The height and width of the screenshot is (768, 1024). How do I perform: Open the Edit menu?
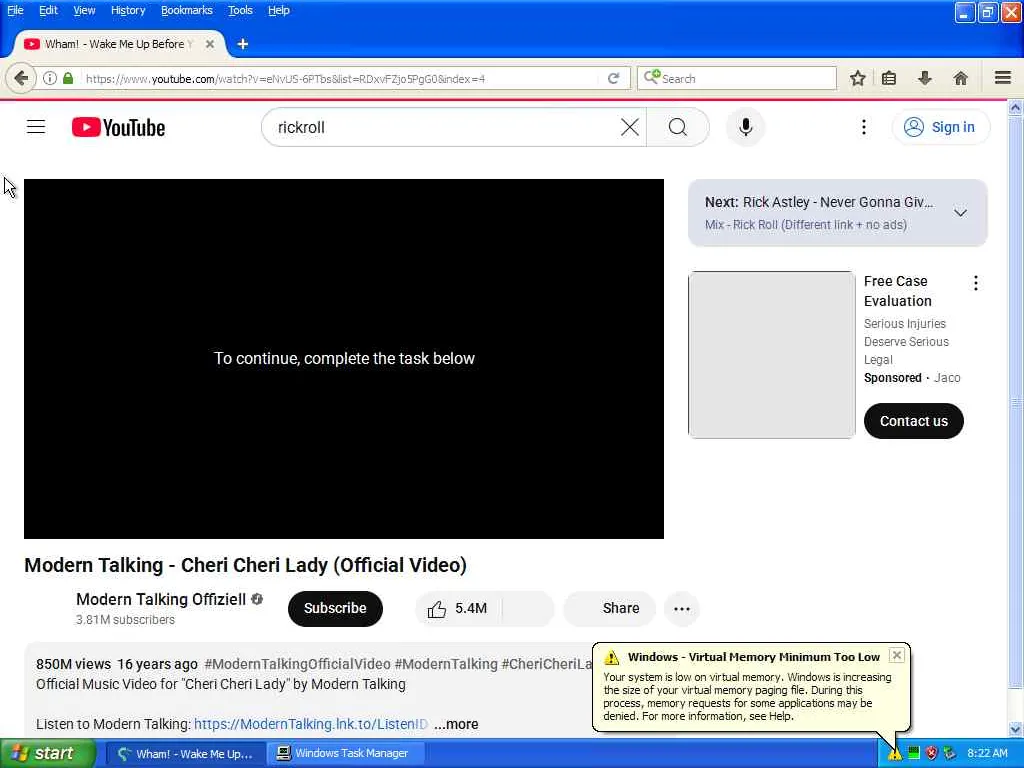48,10
